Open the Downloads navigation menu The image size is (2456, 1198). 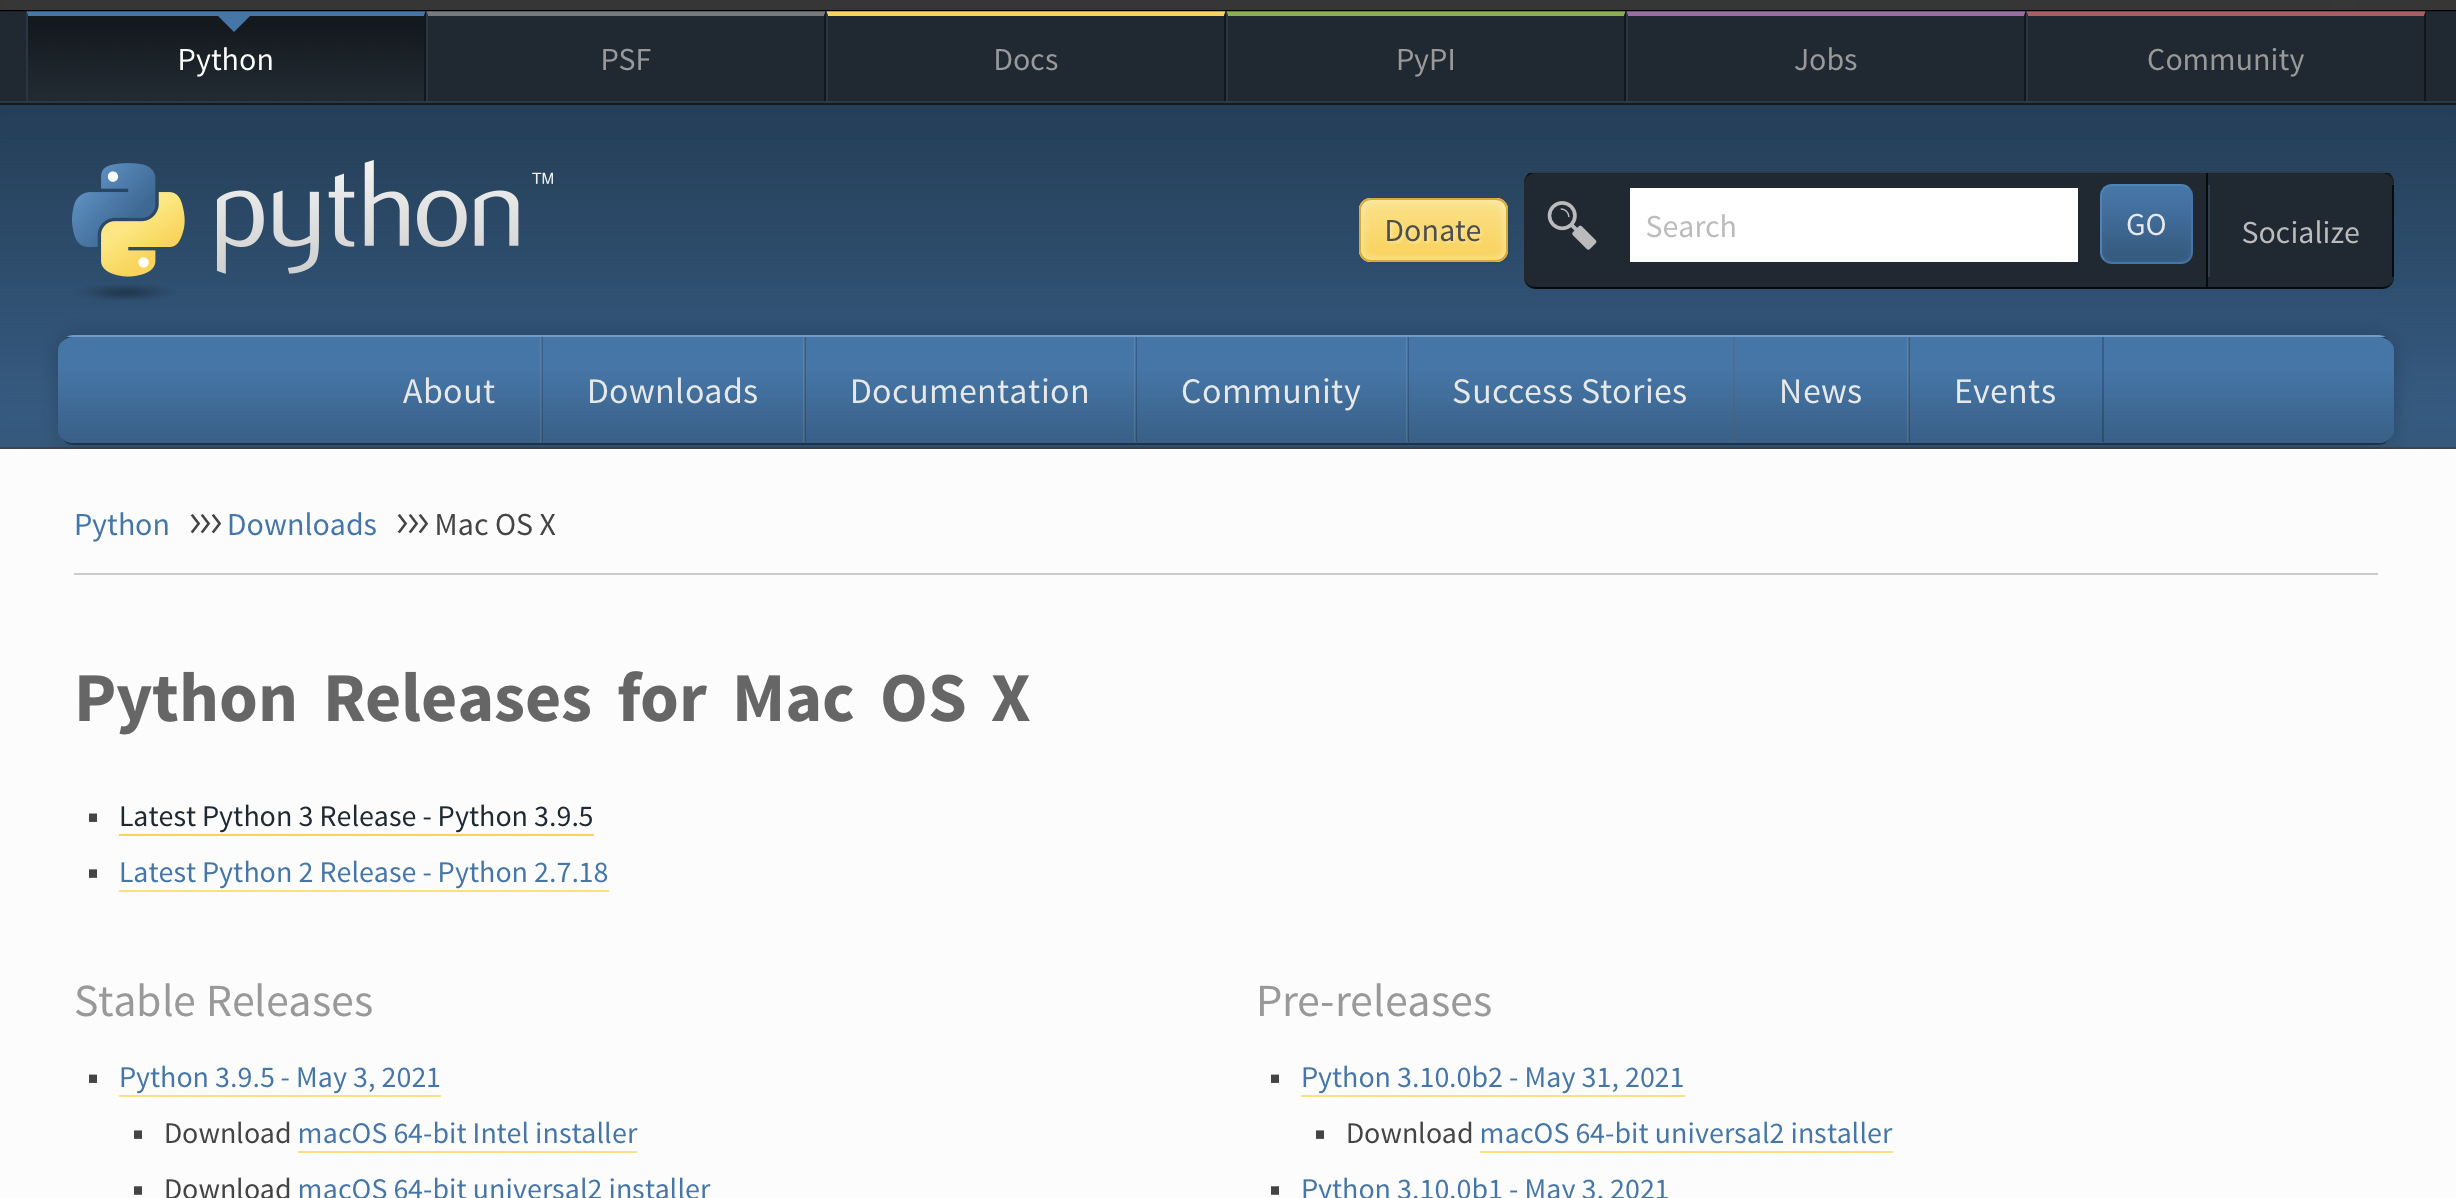coord(673,391)
